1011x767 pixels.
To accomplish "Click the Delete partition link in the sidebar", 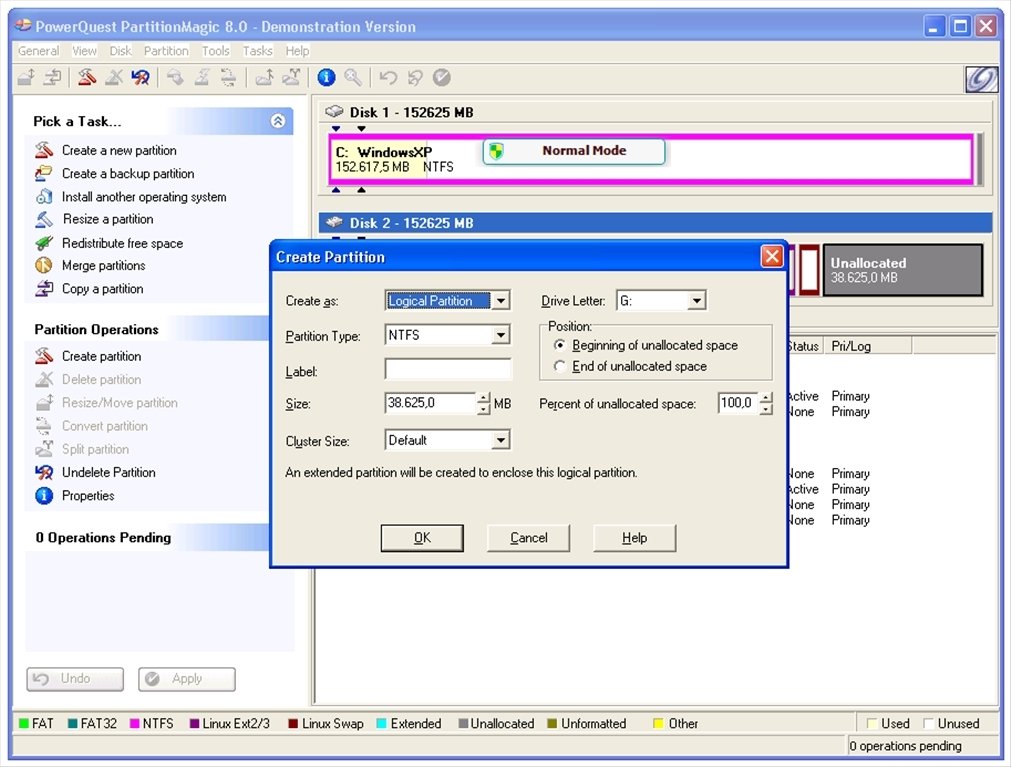I will 101,380.
